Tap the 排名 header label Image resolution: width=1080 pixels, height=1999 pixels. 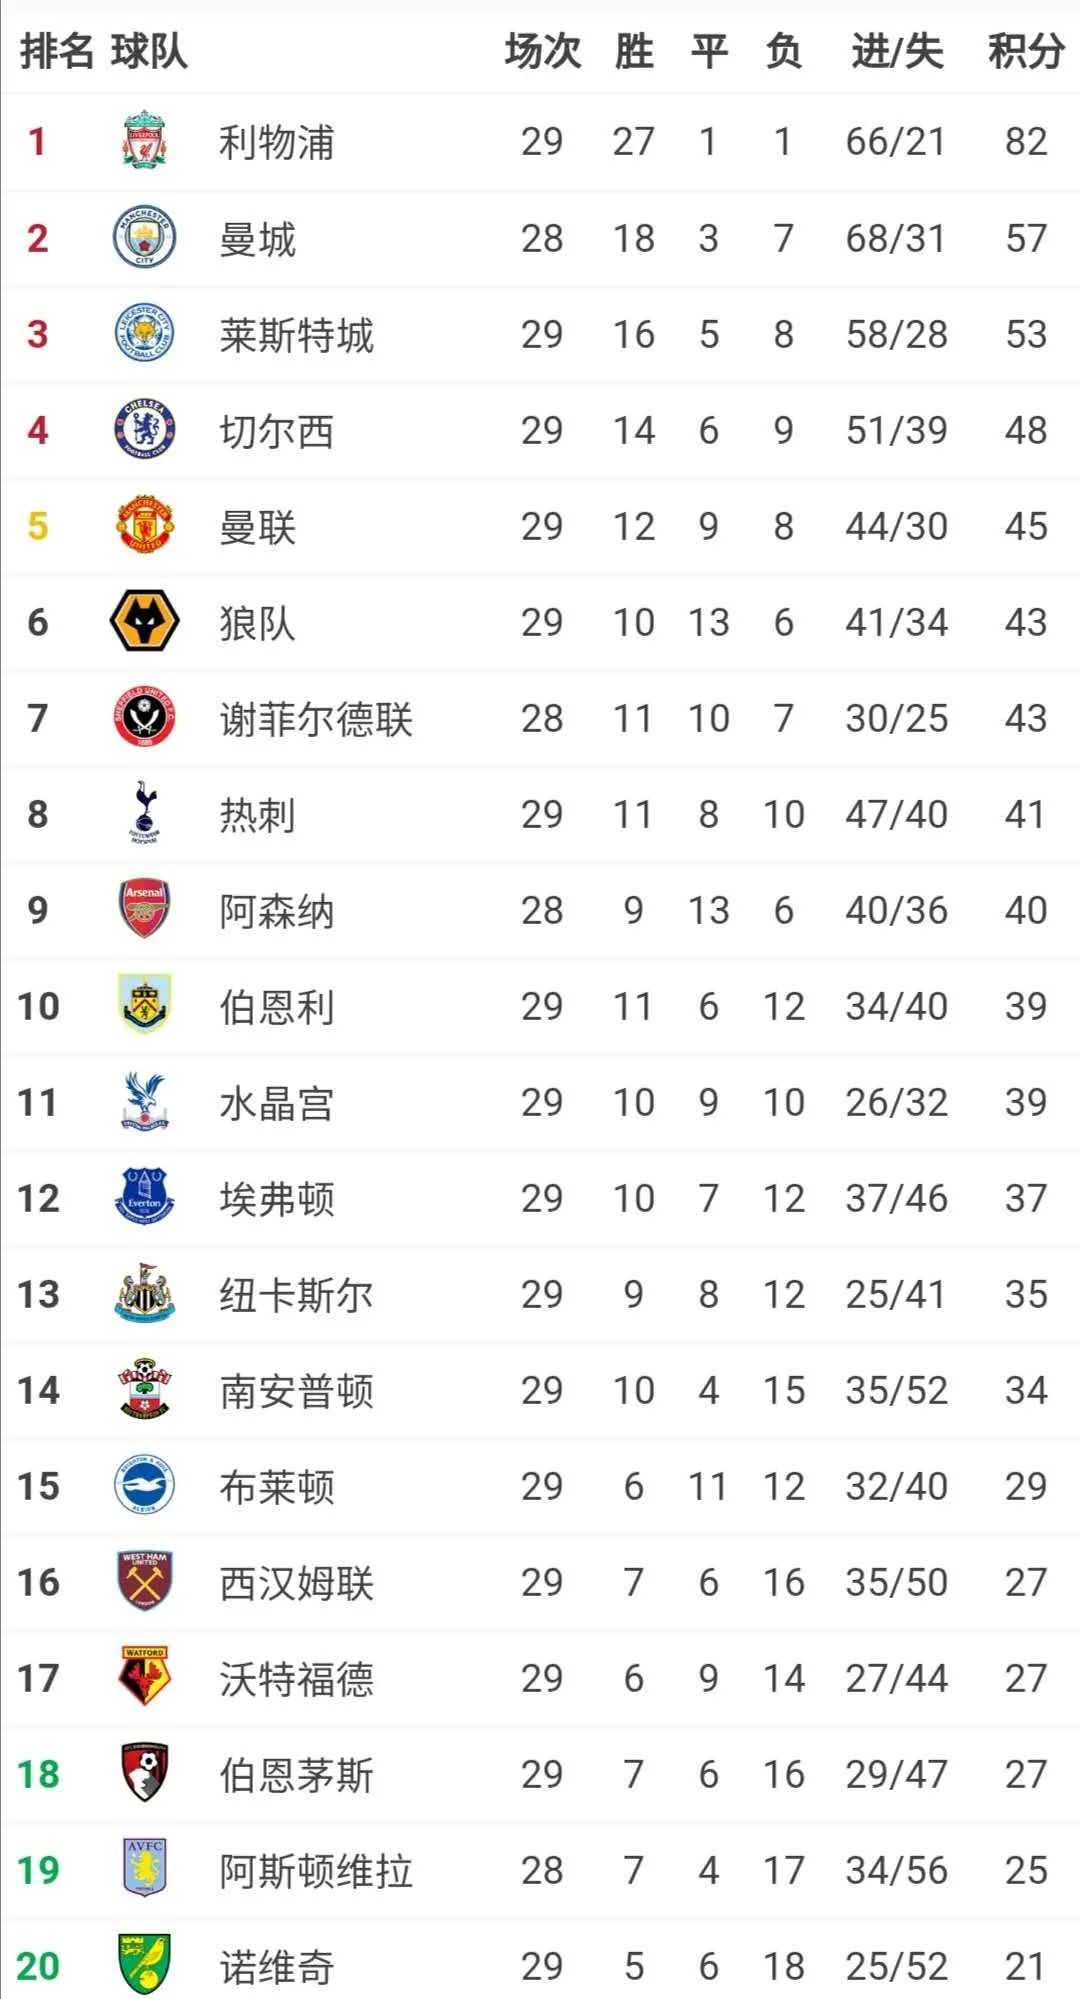click(57, 50)
